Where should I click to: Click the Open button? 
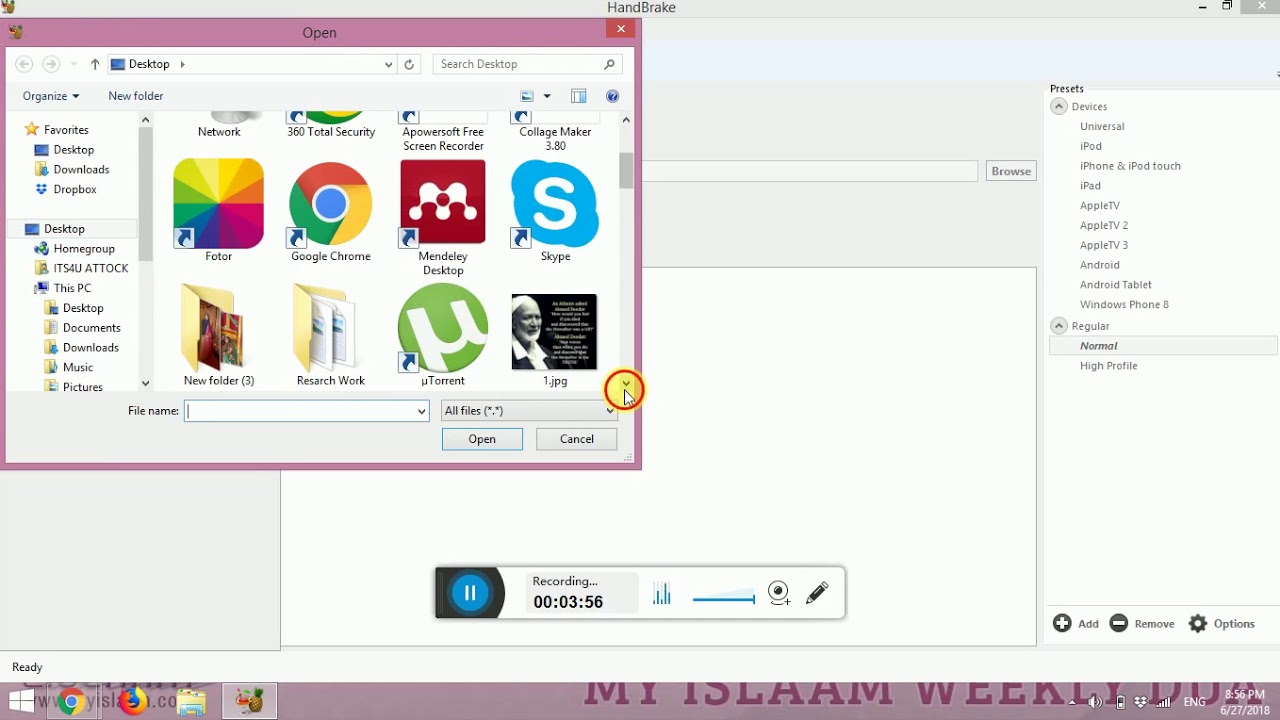click(x=482, y=439)
